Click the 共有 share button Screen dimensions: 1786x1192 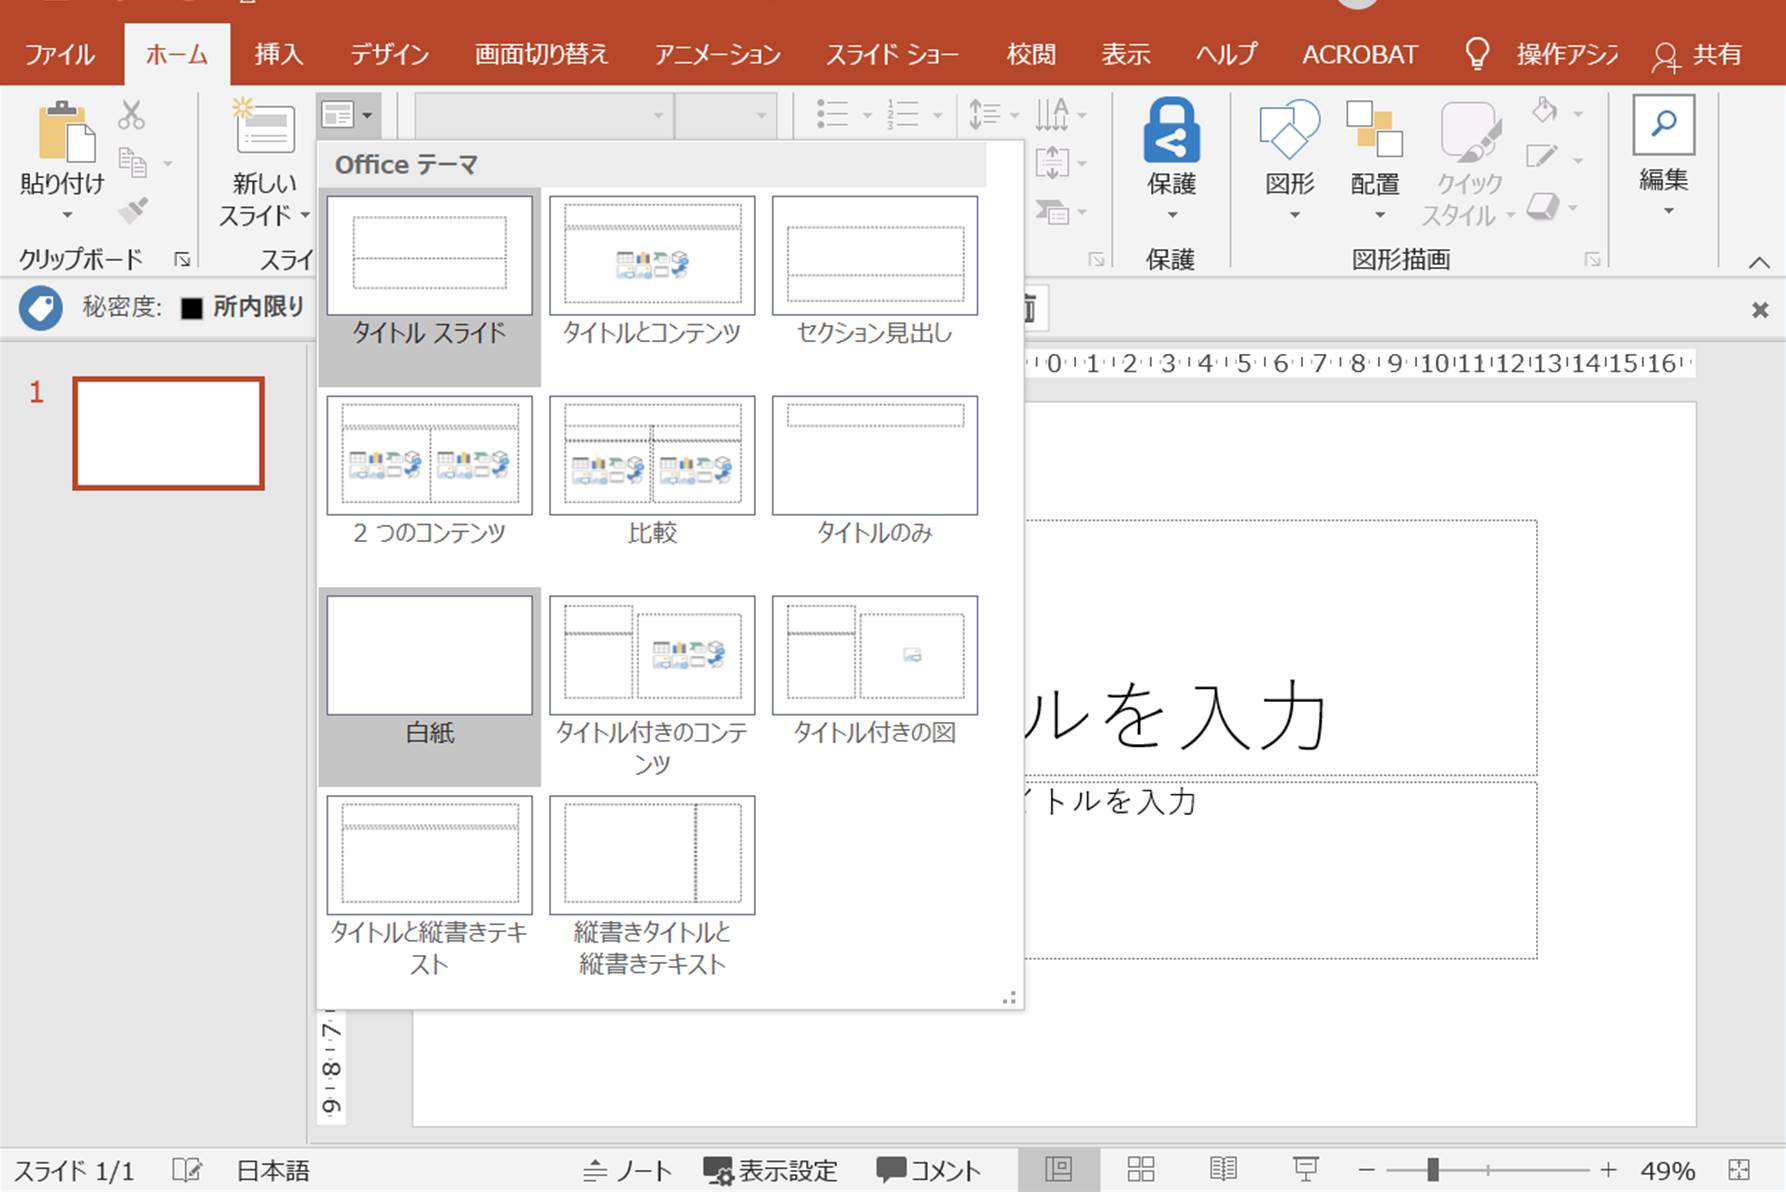1698,55
